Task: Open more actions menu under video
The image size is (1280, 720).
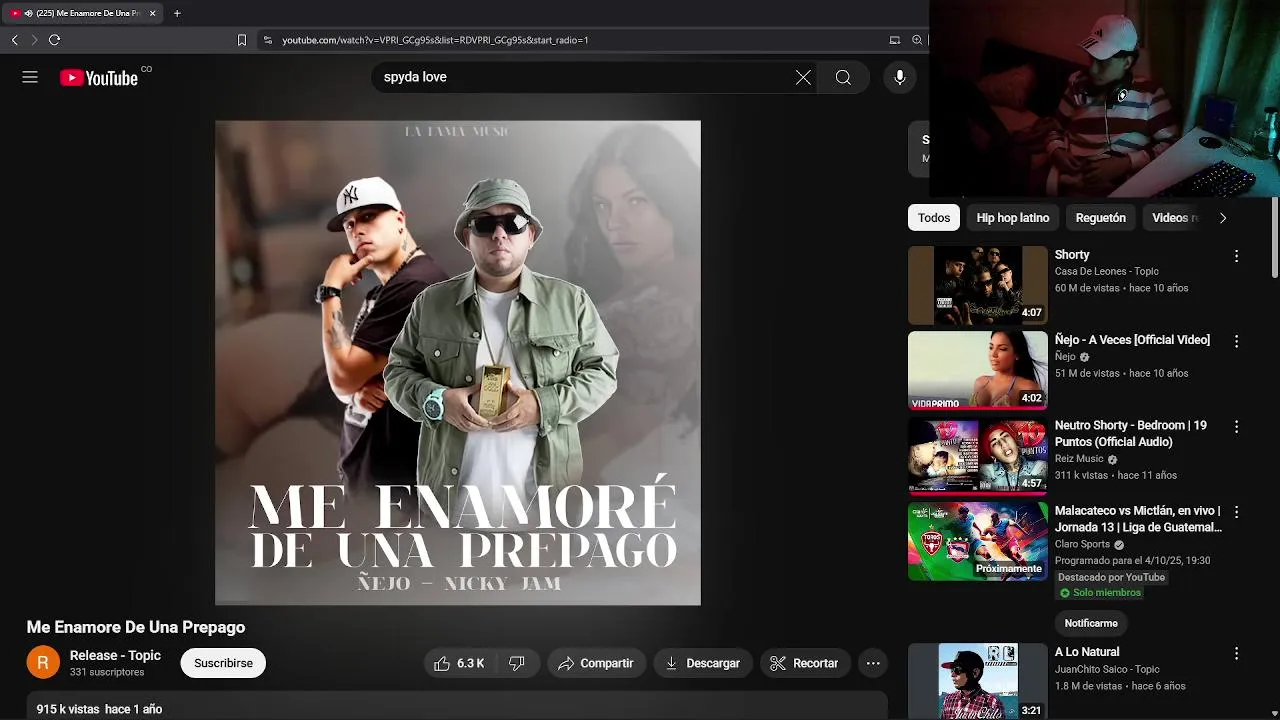Action: click(x=873, y=663)
